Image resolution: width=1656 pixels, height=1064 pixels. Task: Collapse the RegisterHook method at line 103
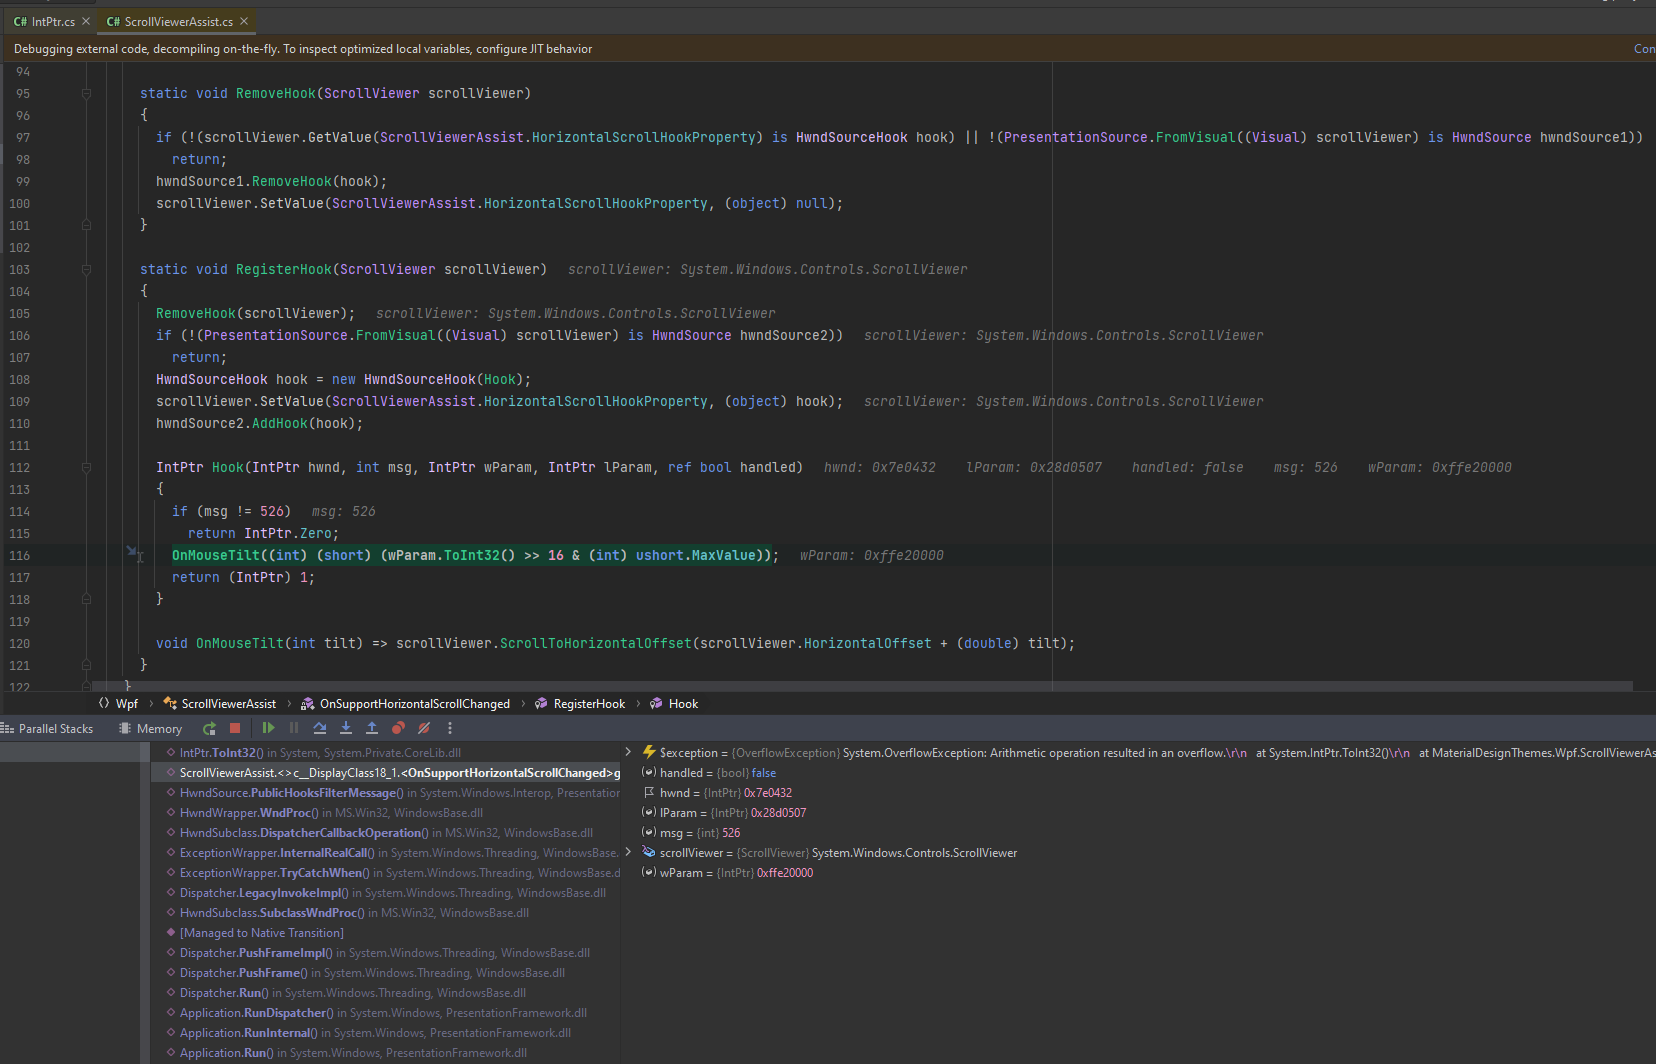[x=86, y=269]
